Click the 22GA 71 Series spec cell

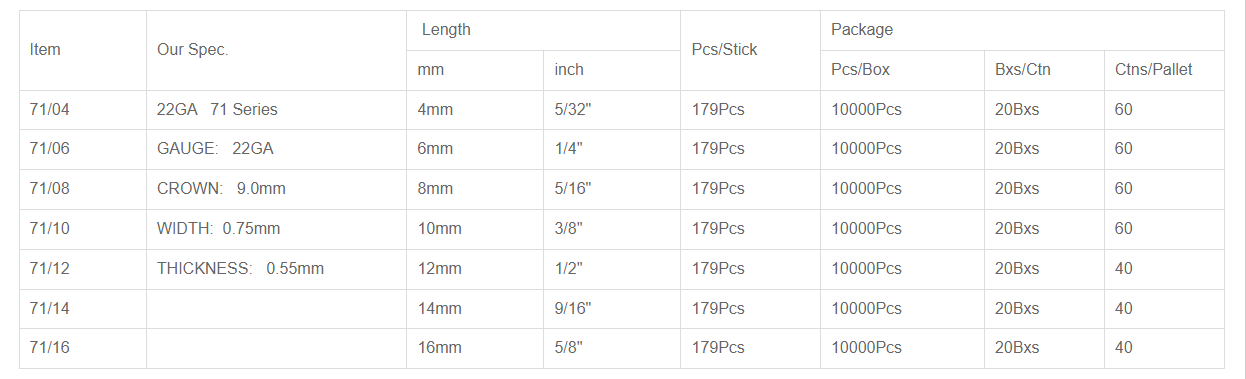(x=276, y=110)
